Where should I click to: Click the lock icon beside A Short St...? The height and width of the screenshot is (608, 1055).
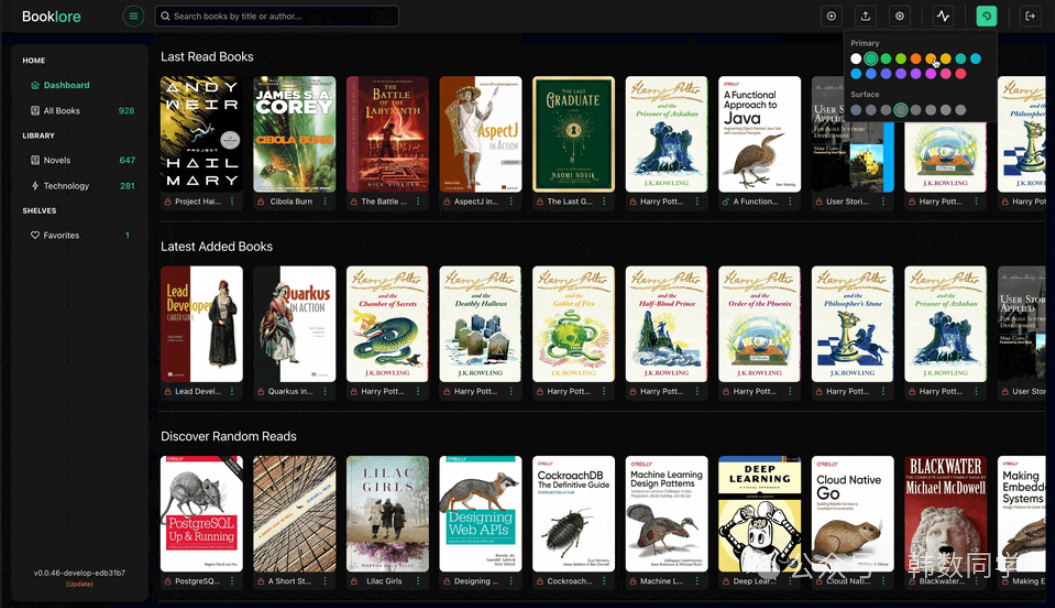point(260,581)
